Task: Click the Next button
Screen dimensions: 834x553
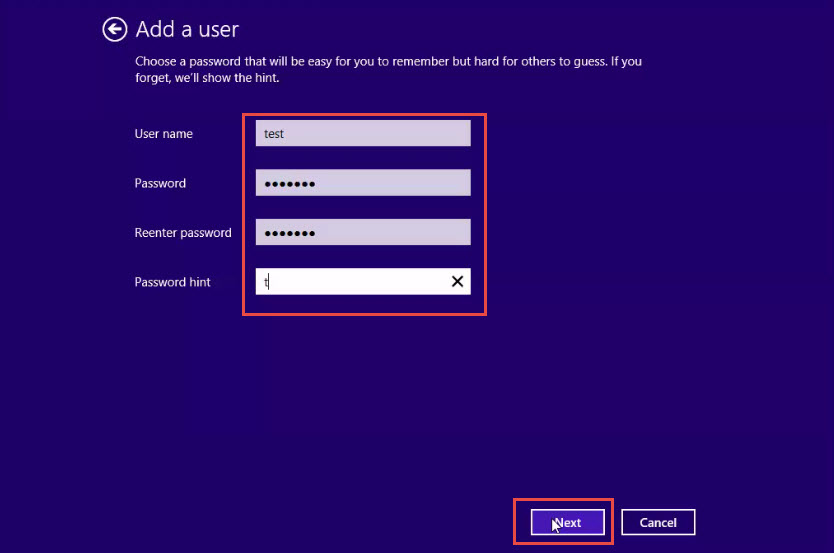Action: pos(568,522)
